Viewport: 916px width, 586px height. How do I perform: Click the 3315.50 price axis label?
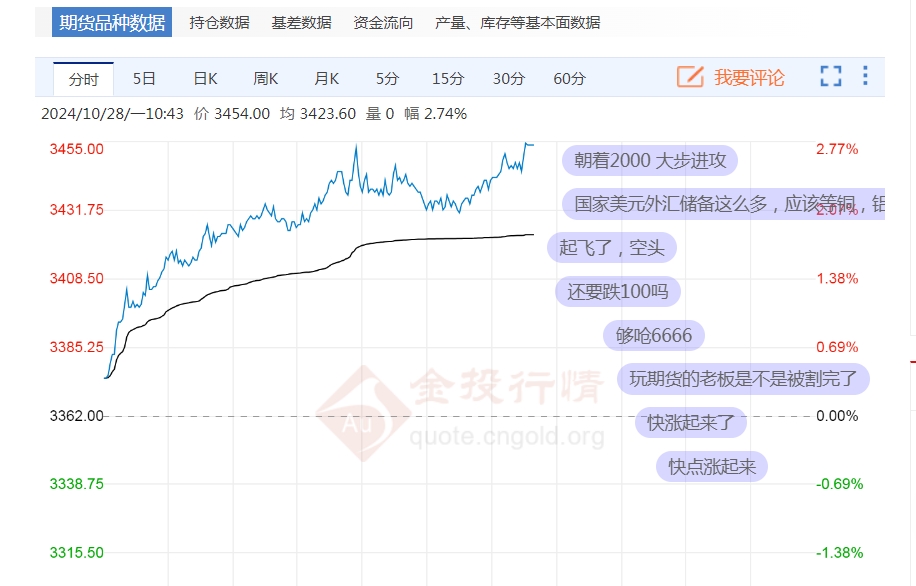[x=77, y=553]
